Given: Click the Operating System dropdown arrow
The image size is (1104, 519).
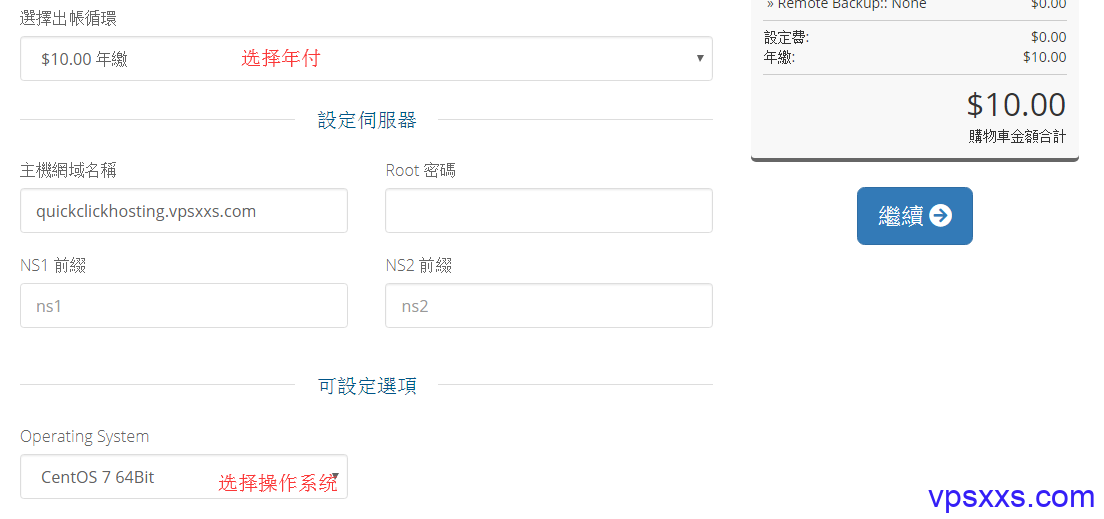Looking at the screenshot, I should (336, 477).
